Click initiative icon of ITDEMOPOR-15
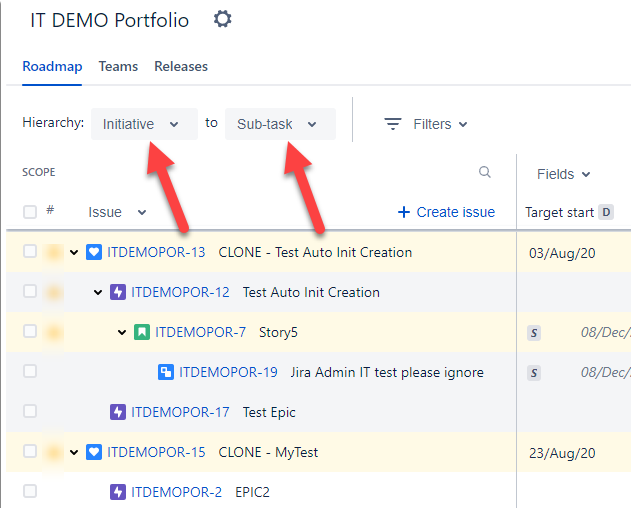Screen dimensions: 631x508 (x=94, y=452)
